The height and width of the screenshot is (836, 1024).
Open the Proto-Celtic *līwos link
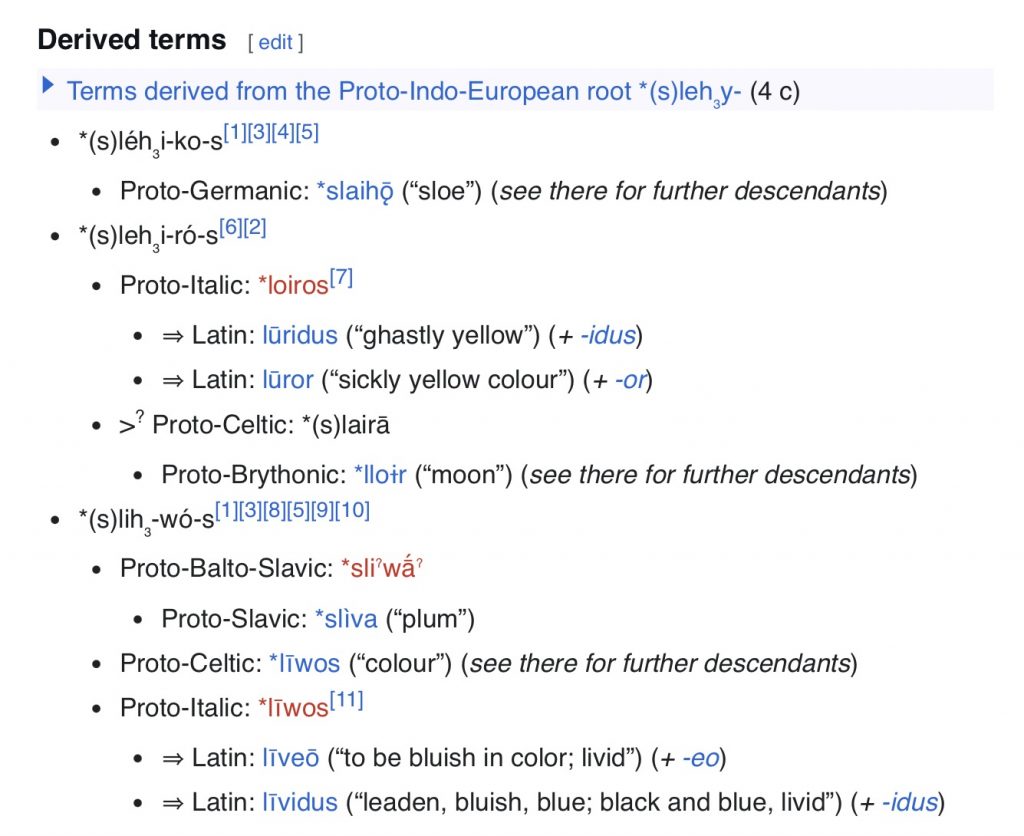(x=304, y=664)
